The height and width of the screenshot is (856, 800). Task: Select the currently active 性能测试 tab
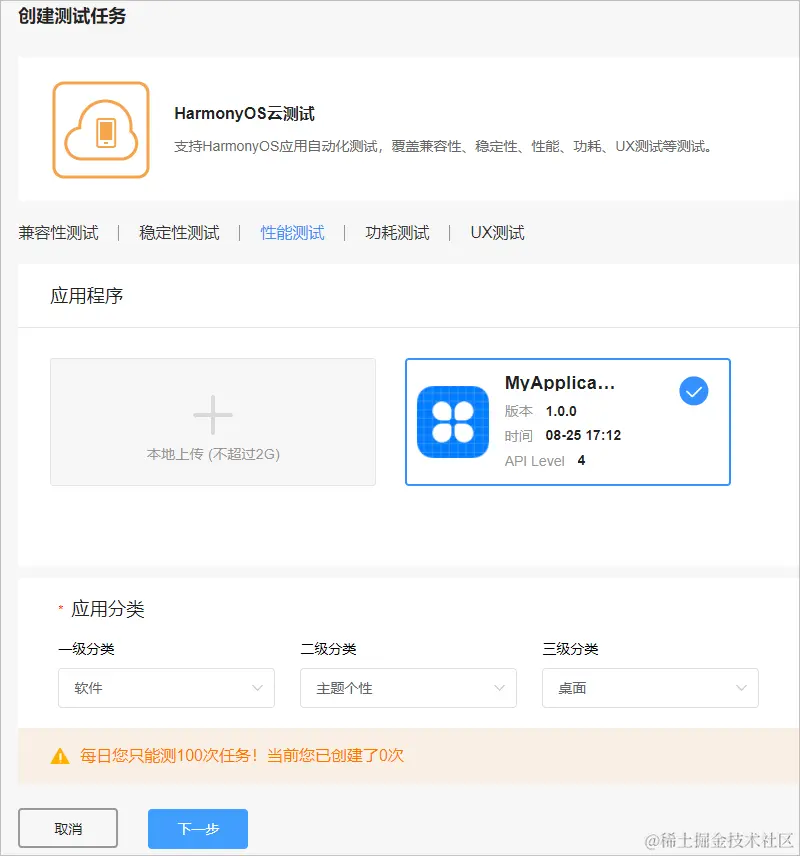pyautogui.click(x=291, y=232)
